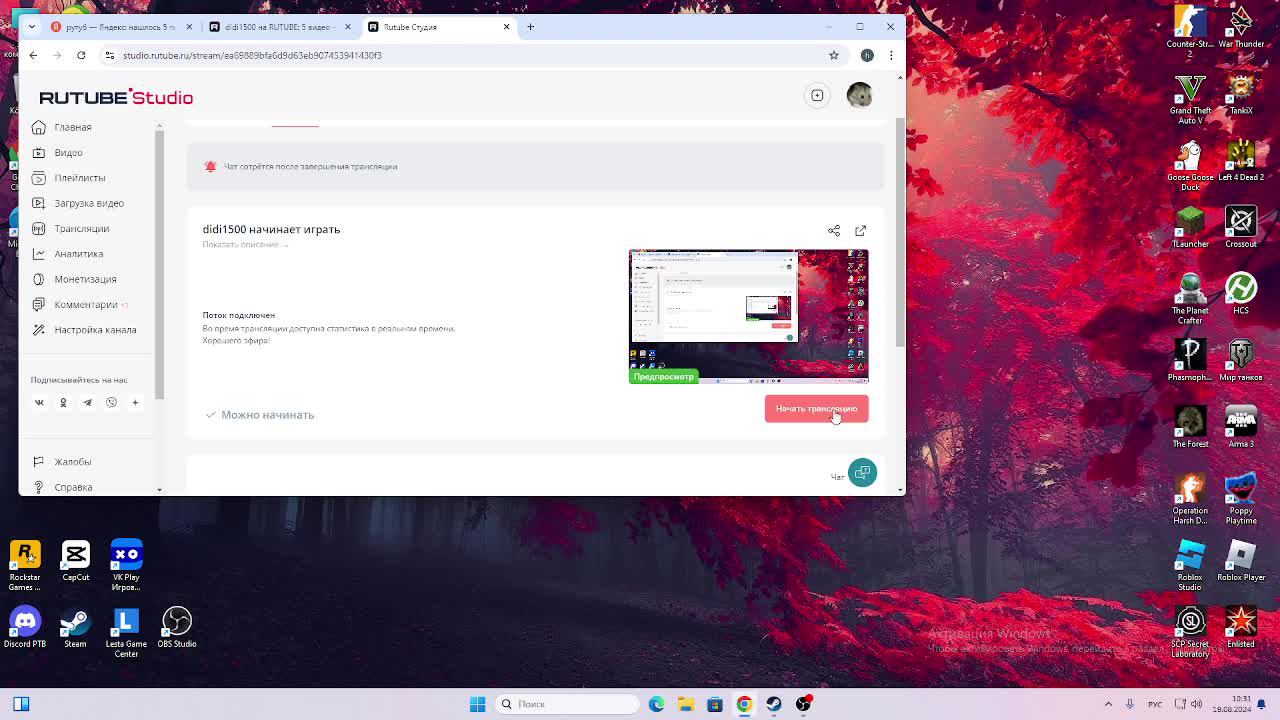Click the Поток подключен status text
Viewport: 1280px width, 720px height.
tap(238, 315)
